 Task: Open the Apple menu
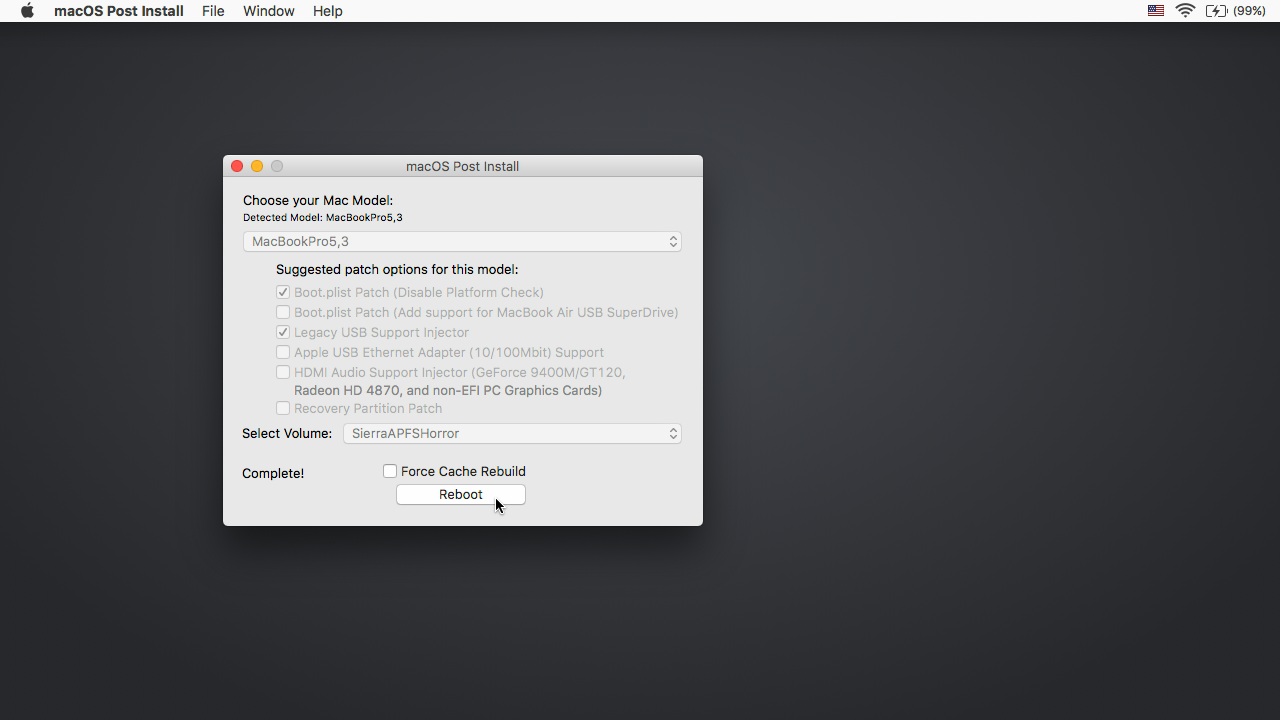(x=26, y=11)
